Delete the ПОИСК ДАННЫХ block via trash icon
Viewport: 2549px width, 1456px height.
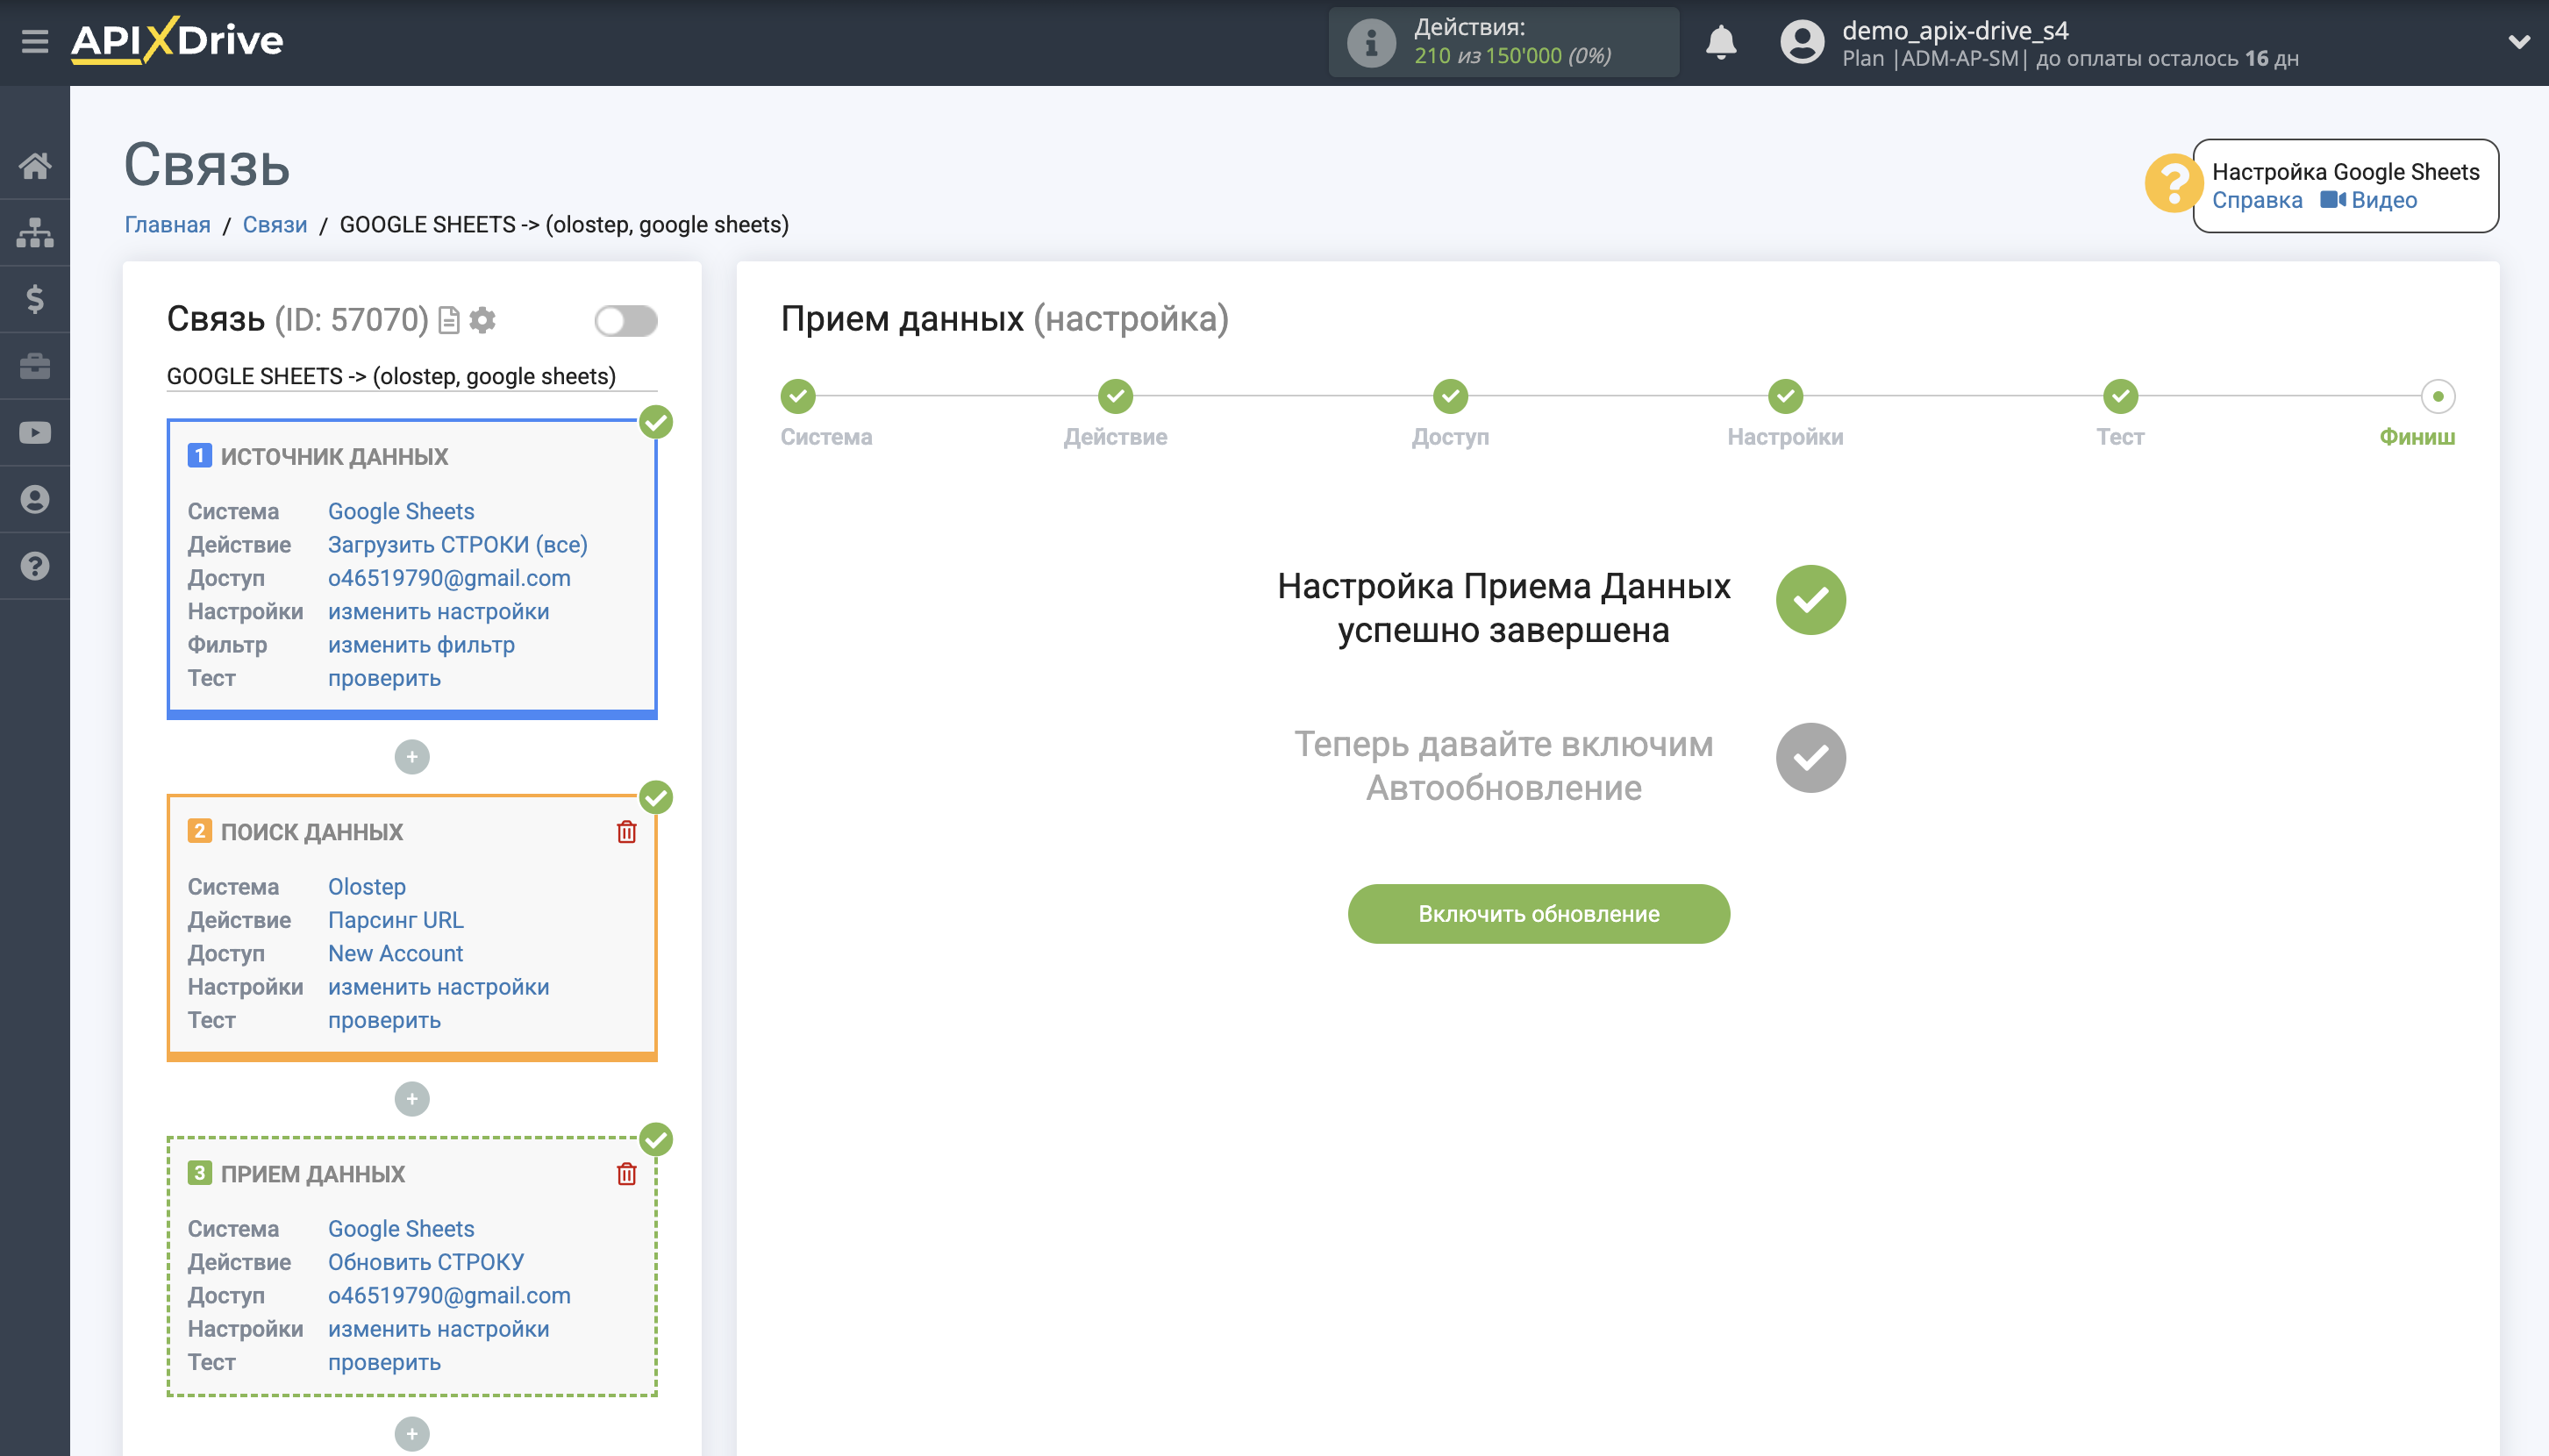tap(627, 830)
